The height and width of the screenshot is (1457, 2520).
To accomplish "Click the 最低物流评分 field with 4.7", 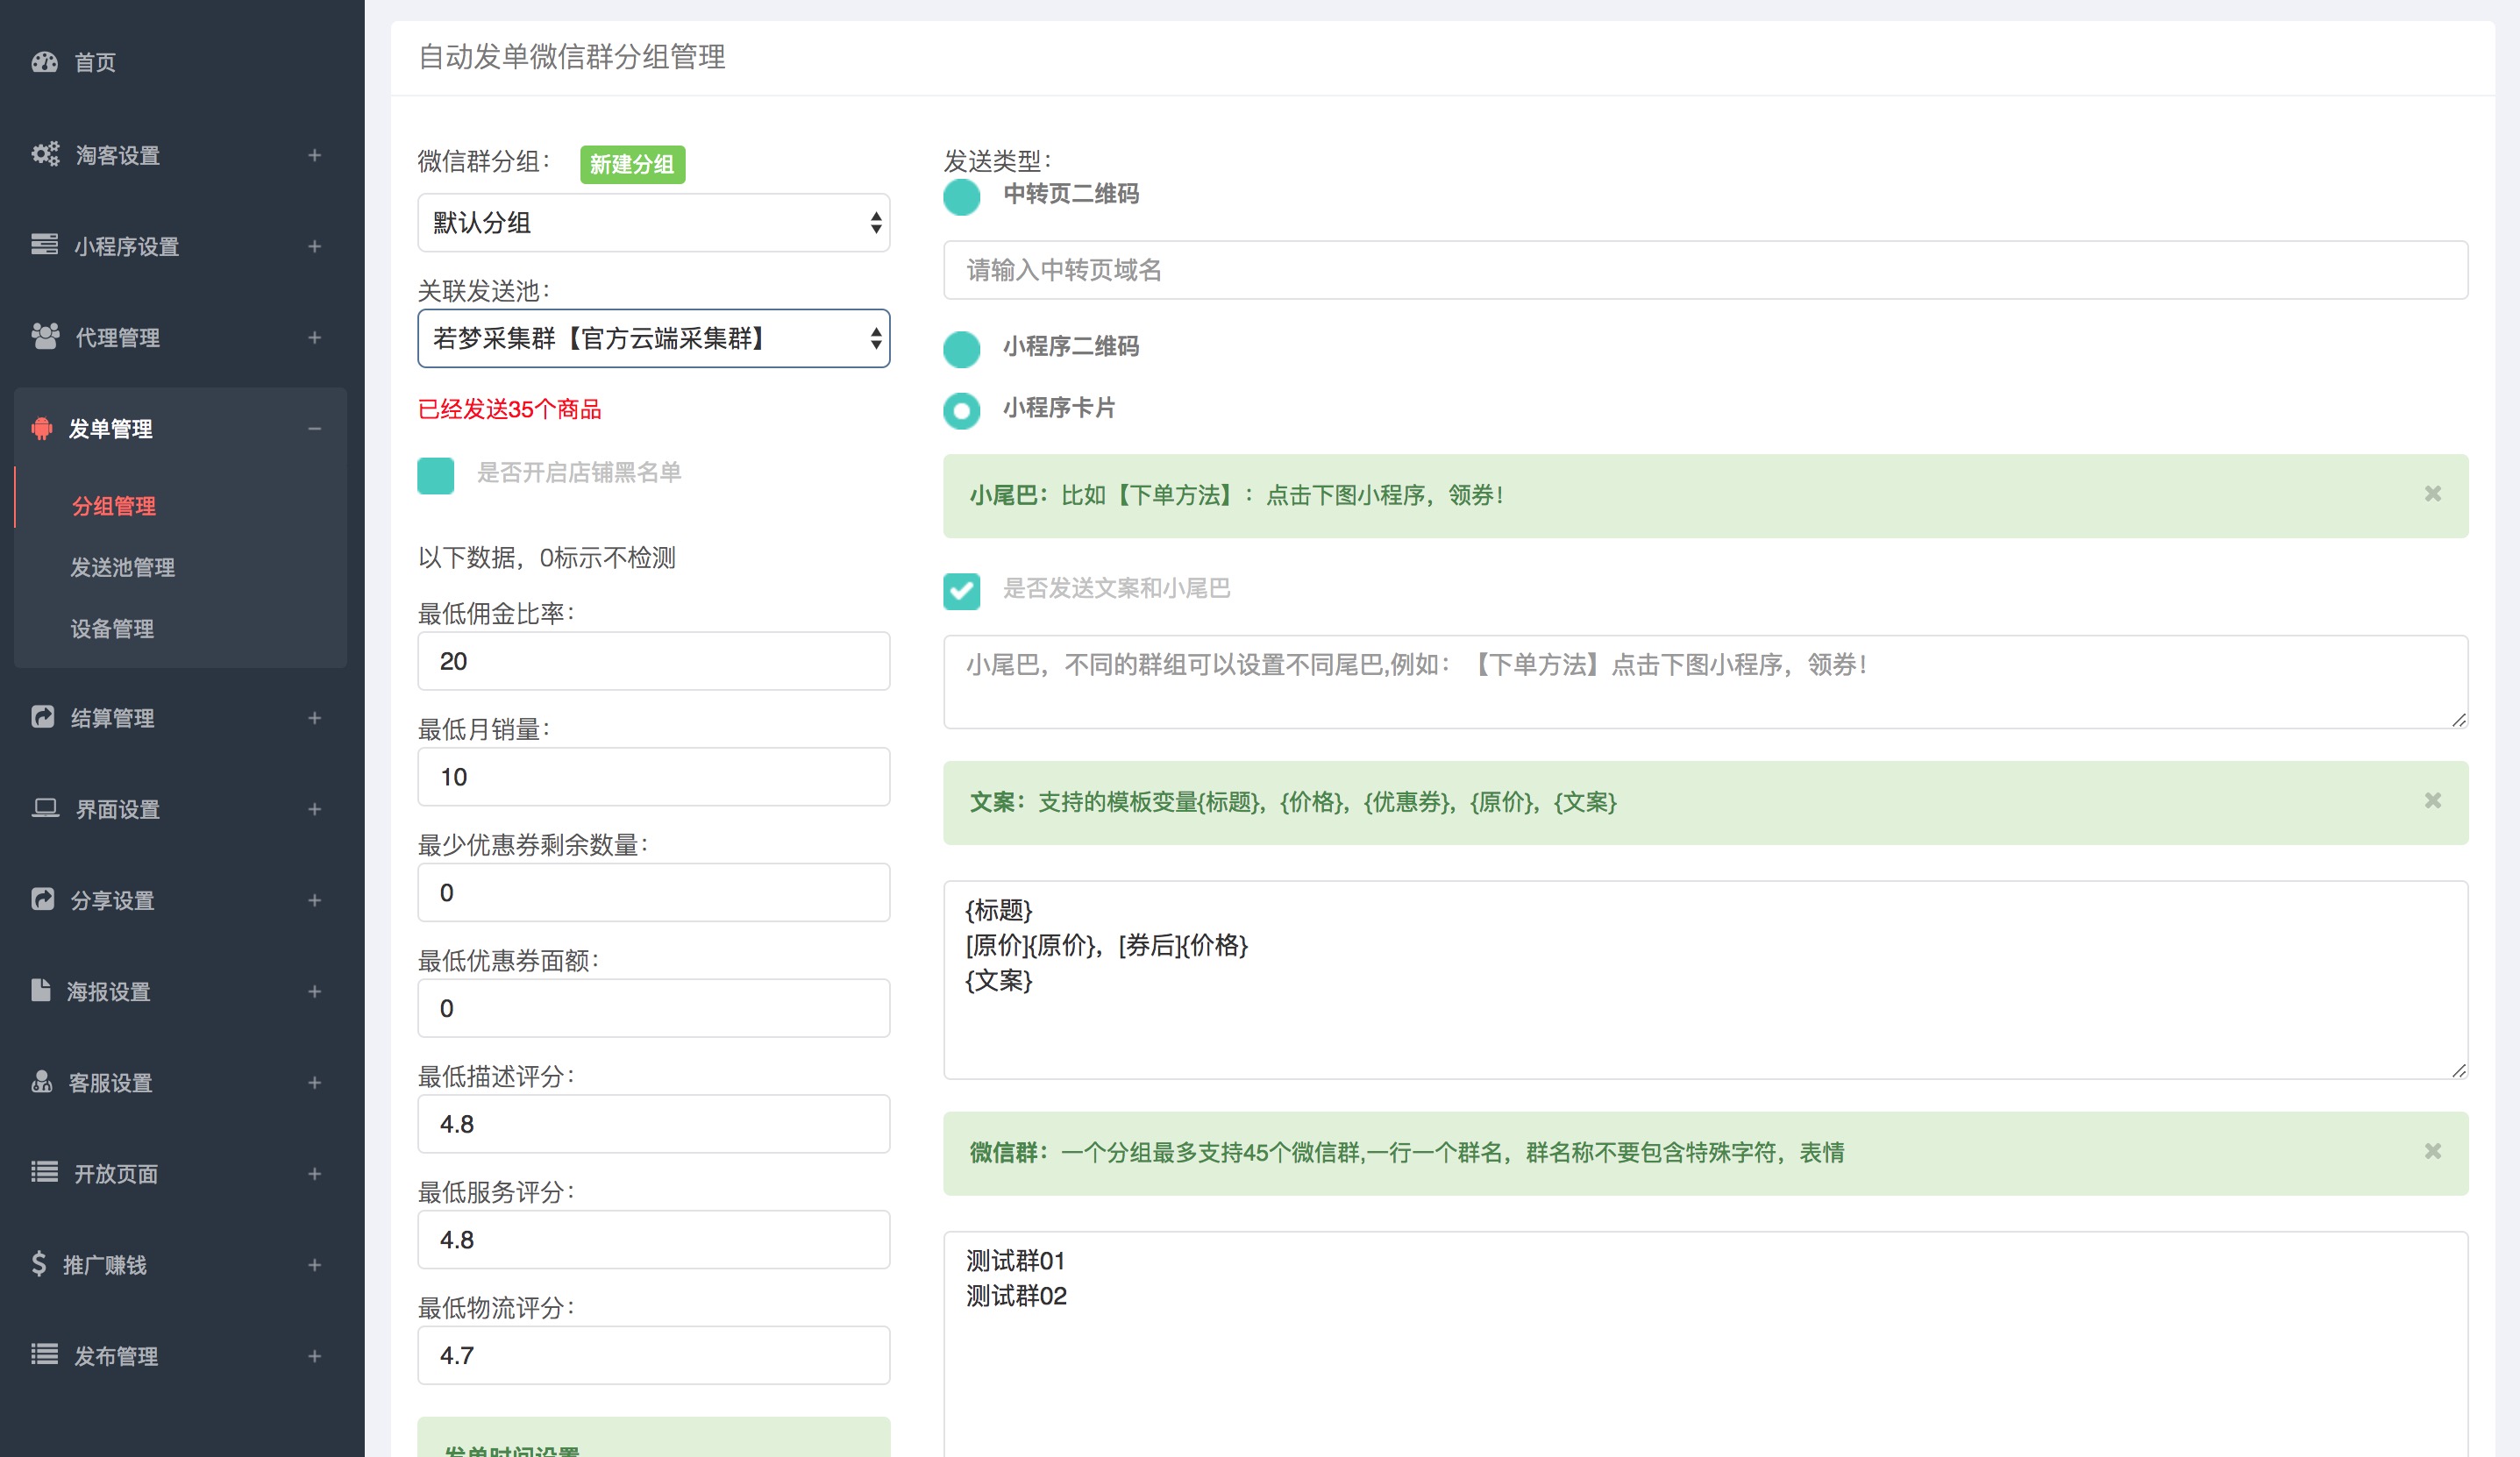I will (654, 1355).
